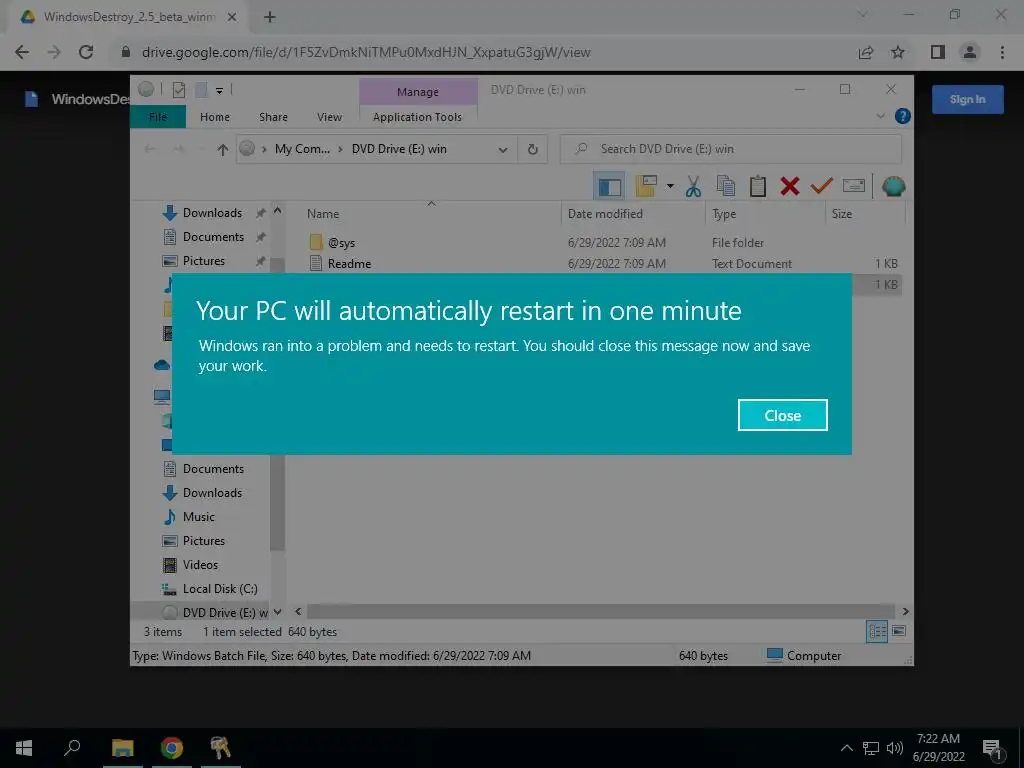The height and width of the screenshot is (768, 1024).
Task: Open Chrome side panel icon
Action: (938, 52)
